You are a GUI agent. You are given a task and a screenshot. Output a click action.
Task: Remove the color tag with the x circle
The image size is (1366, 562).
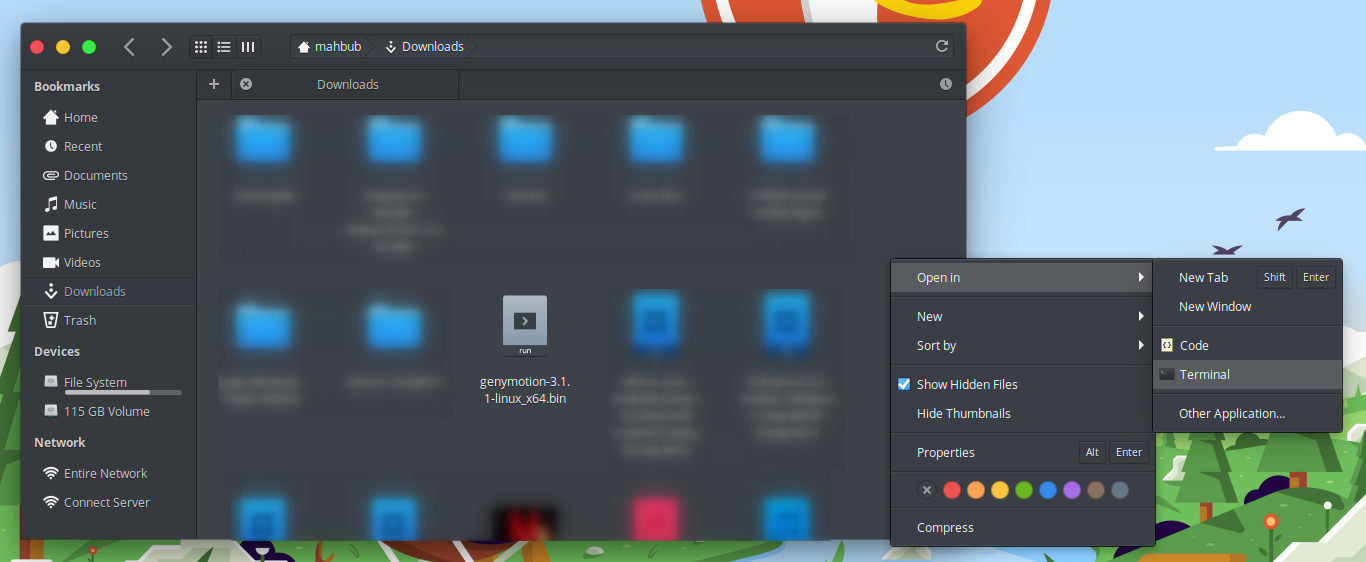(x=927, y=490)
